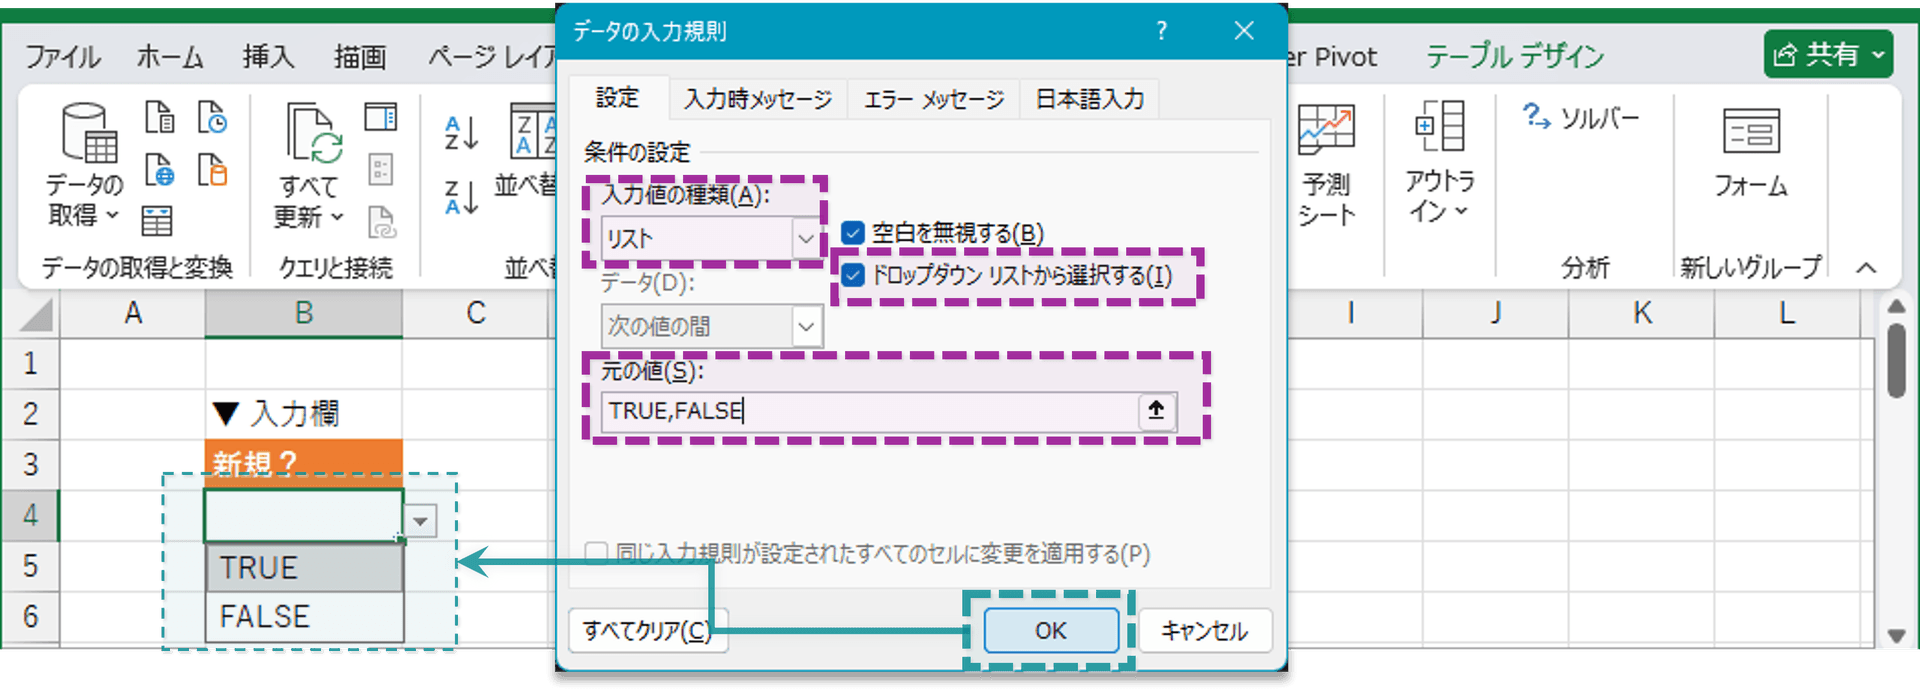
Task: Switch to the エラー メッセージ tab
Action: 934,99
